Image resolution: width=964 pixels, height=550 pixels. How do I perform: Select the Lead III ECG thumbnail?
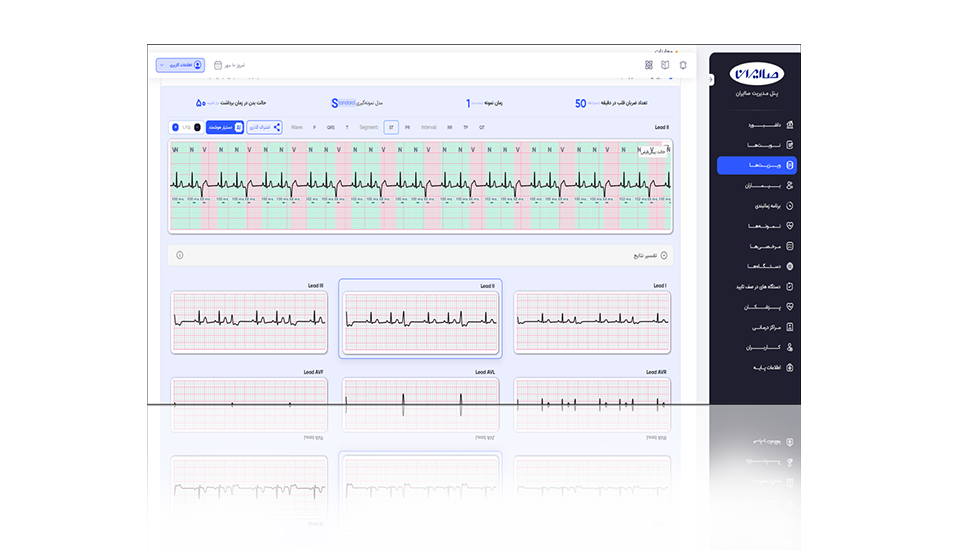click(x=249, y=322)
